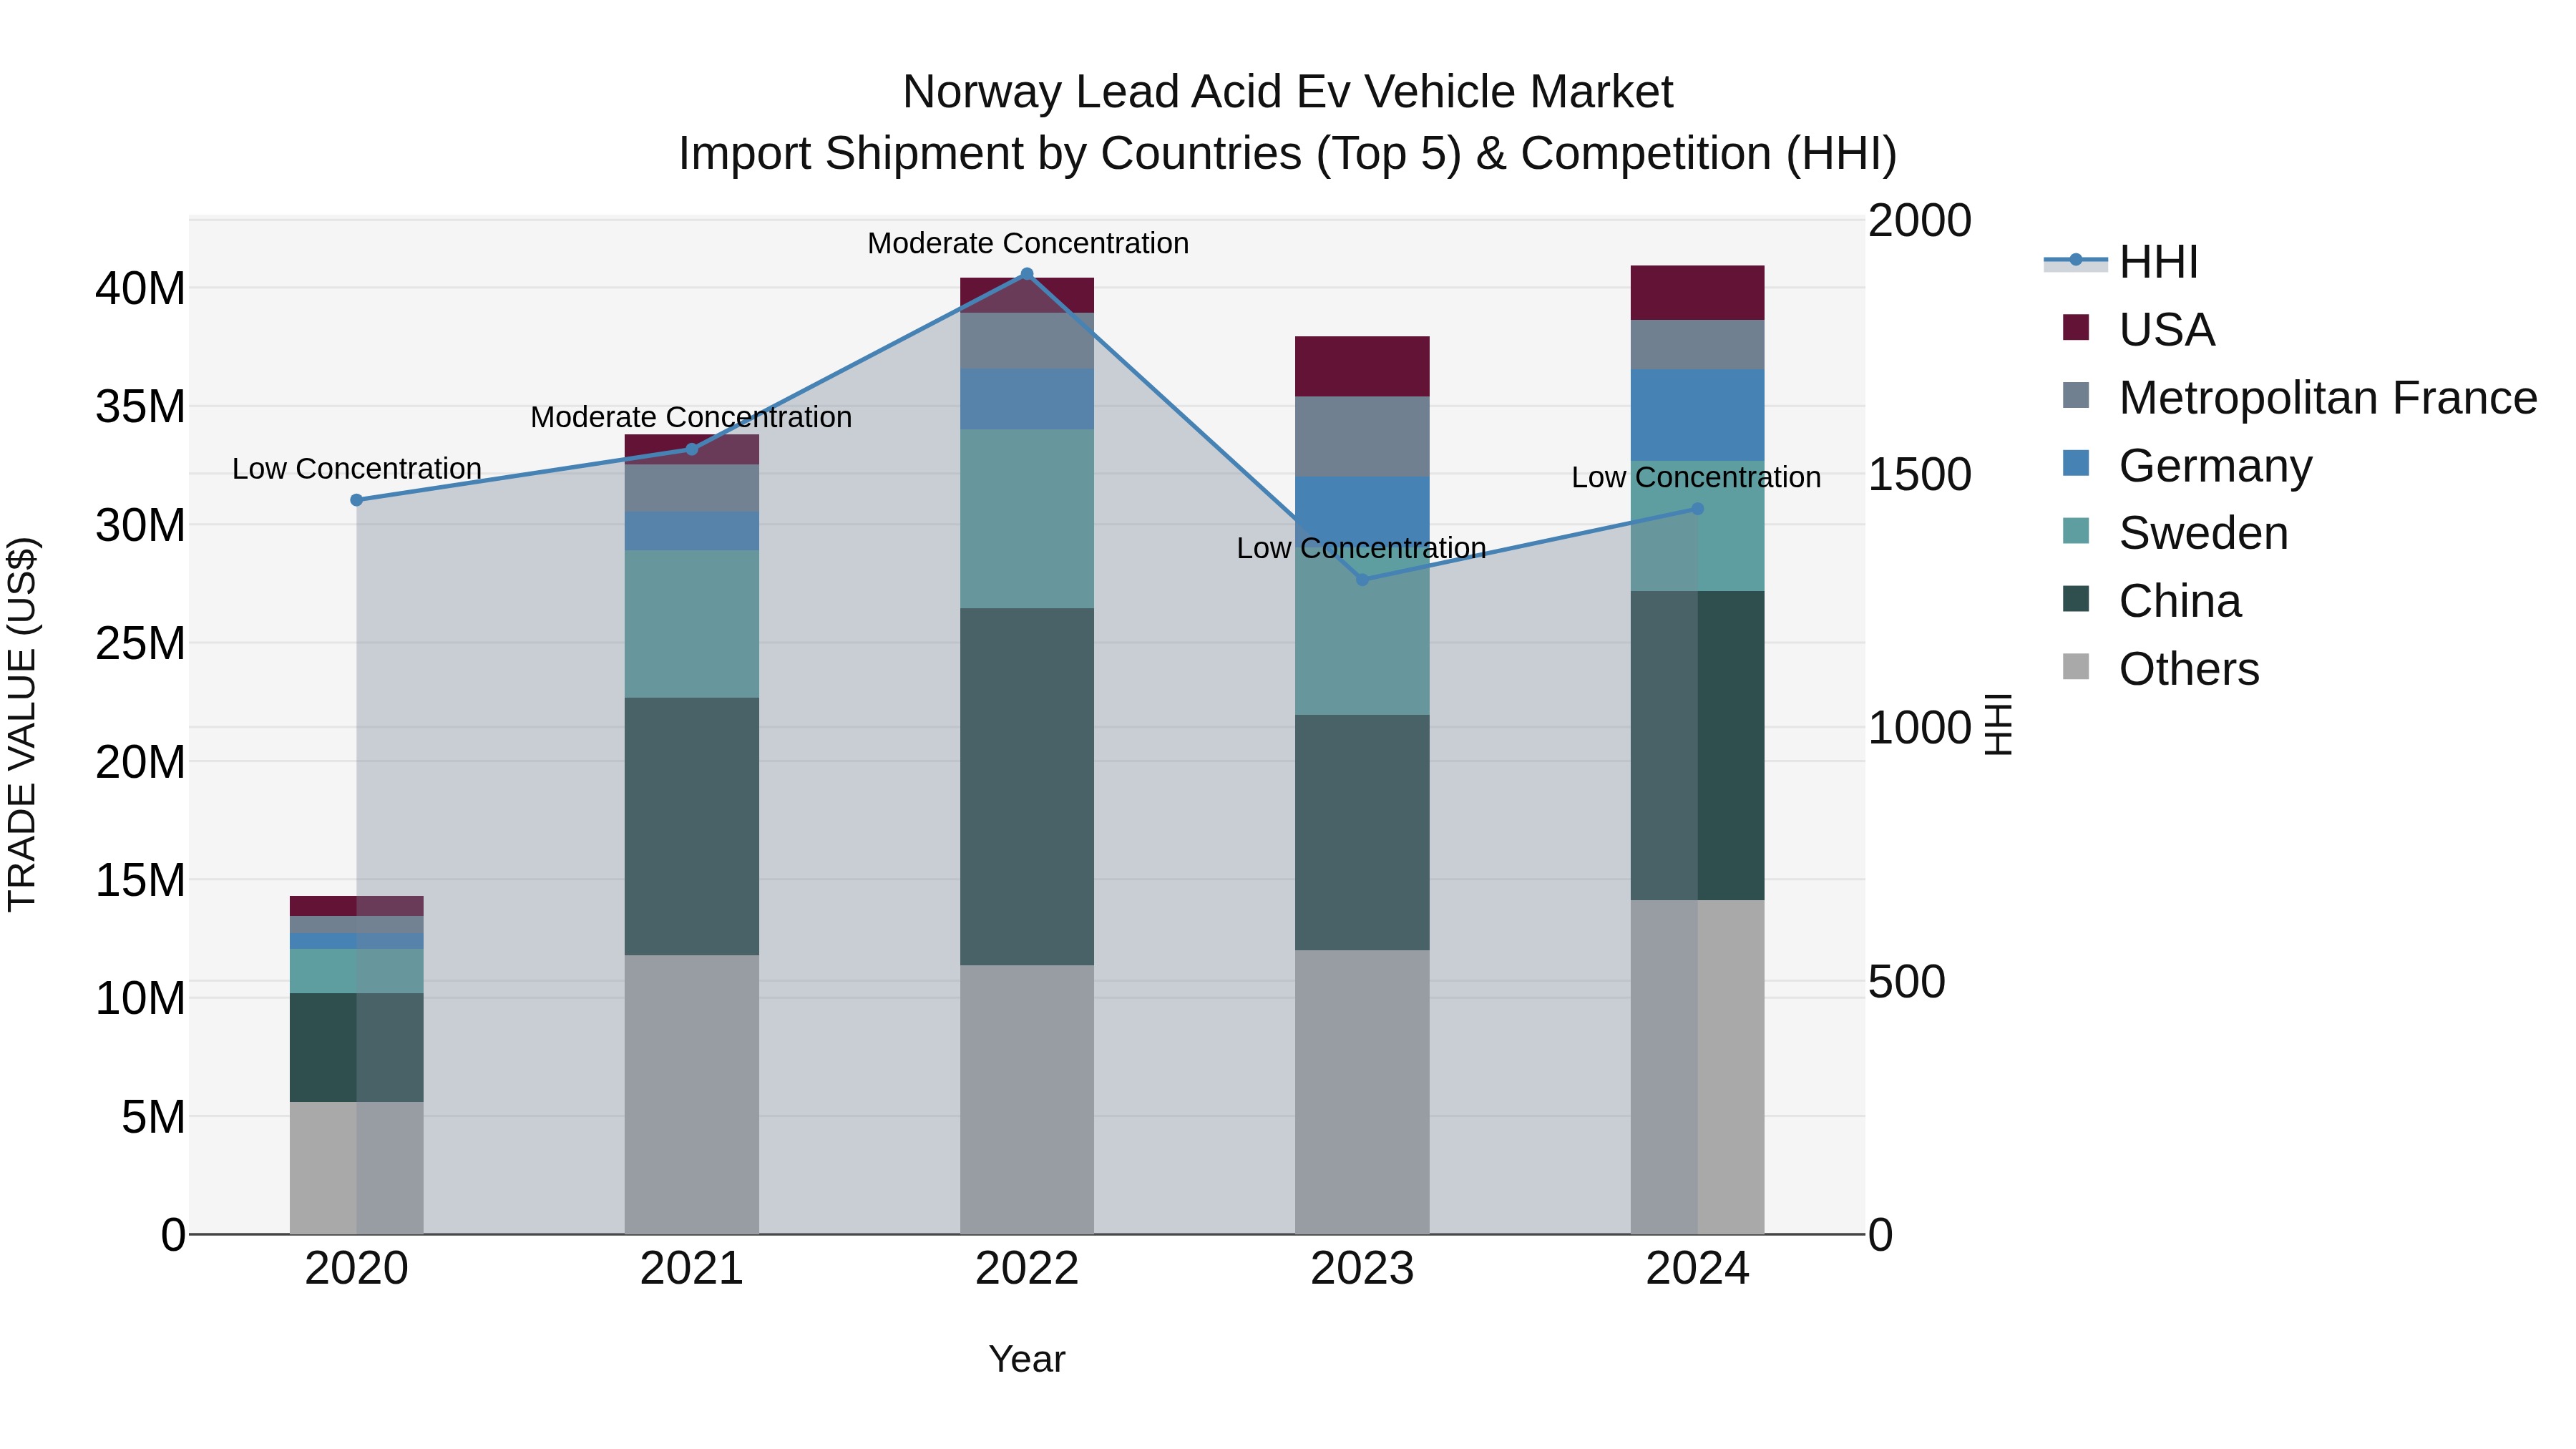Click the 2021 Others bar segment
Image resolution: width=2576 pixels, height=1449 pixels.
692,1094
